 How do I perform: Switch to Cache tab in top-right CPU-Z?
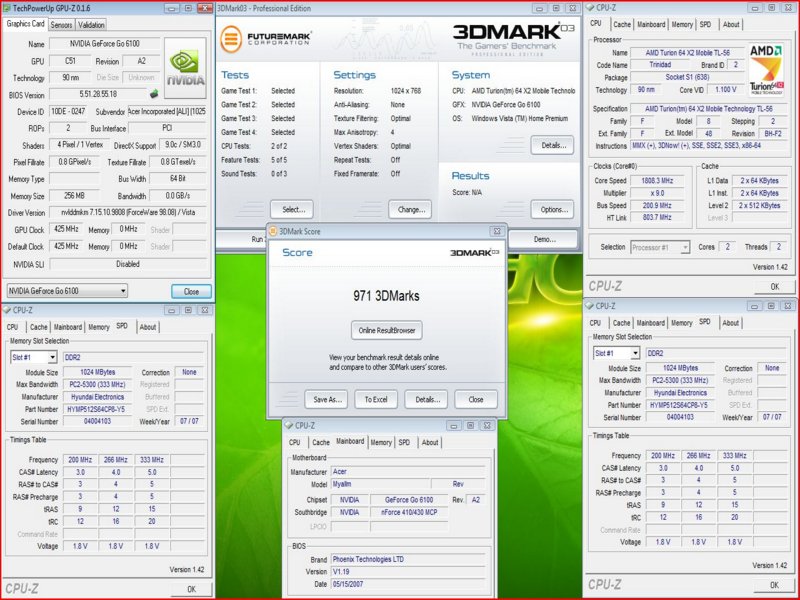621,24
